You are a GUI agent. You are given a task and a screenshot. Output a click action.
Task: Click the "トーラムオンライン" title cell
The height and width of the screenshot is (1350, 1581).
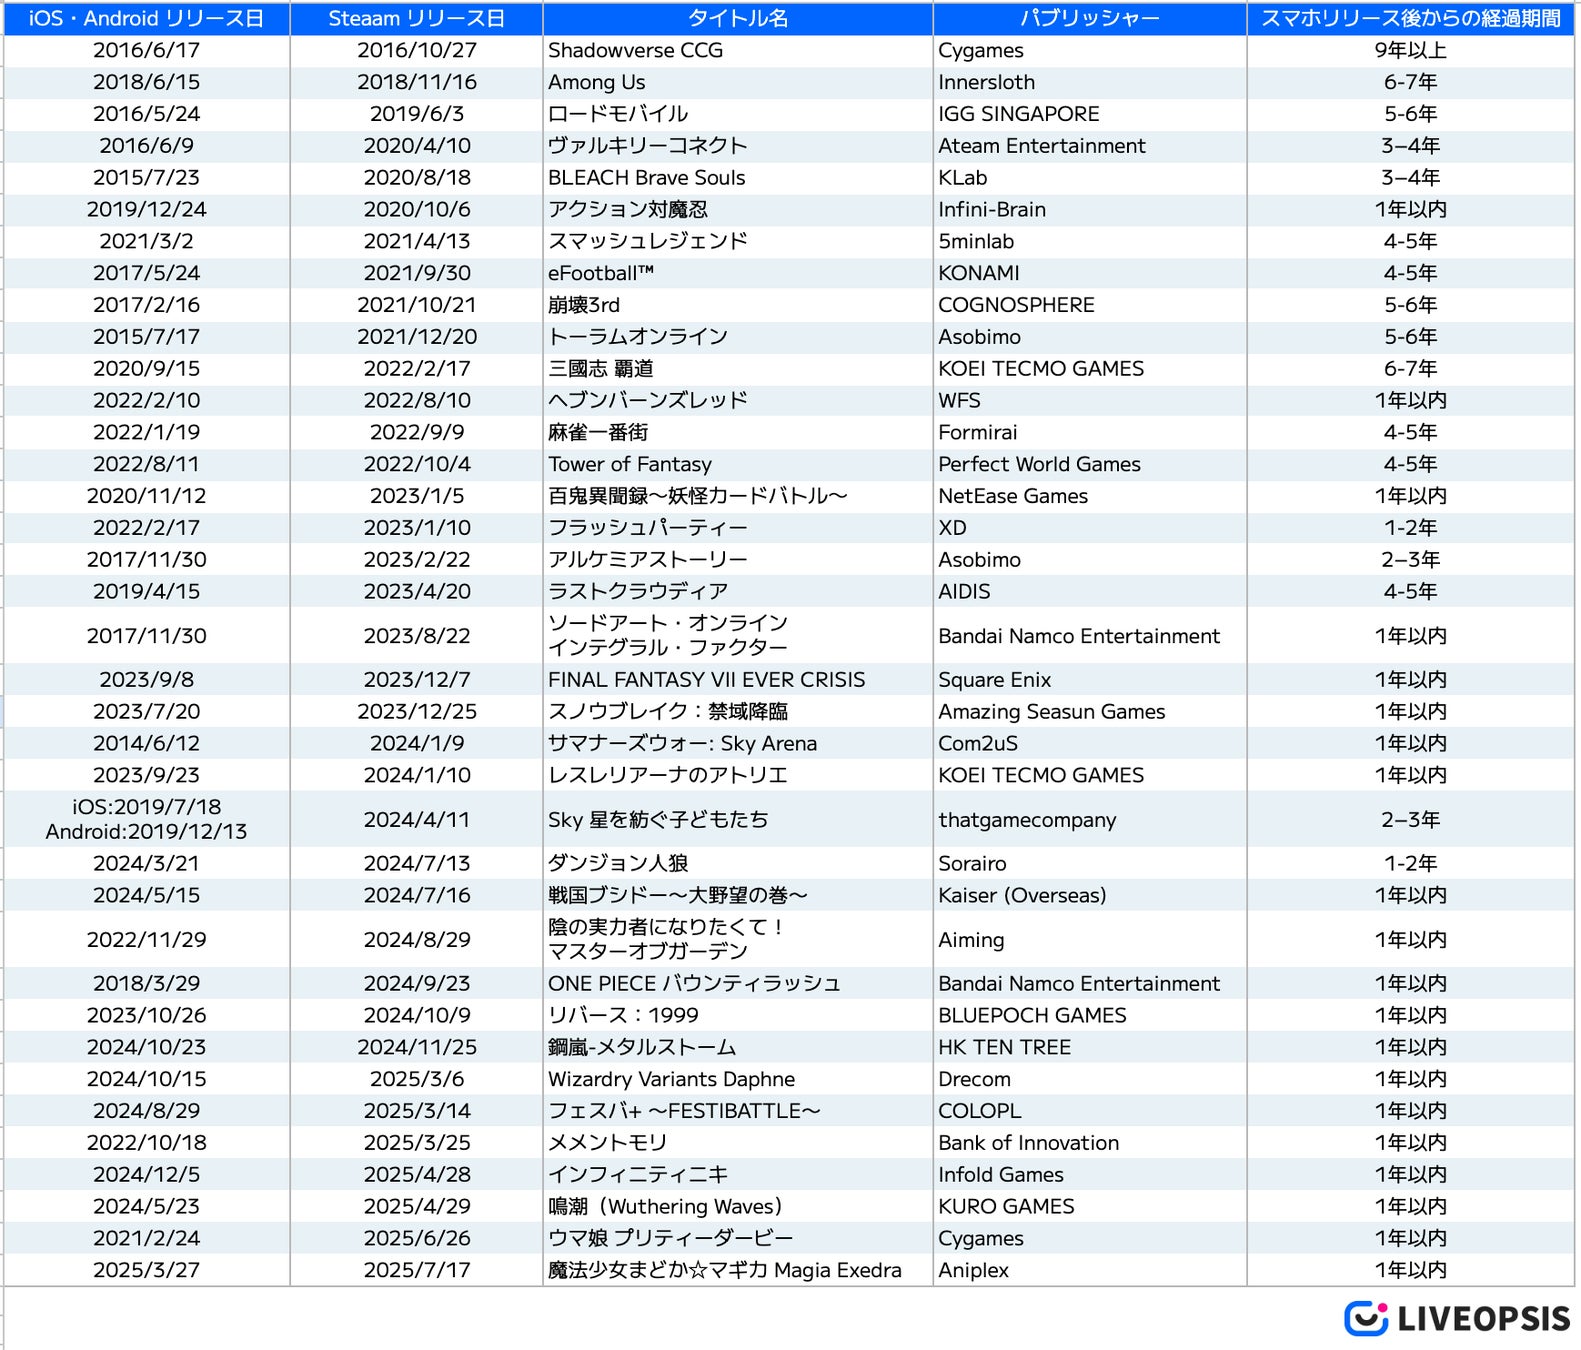click(x=738, y=337)
